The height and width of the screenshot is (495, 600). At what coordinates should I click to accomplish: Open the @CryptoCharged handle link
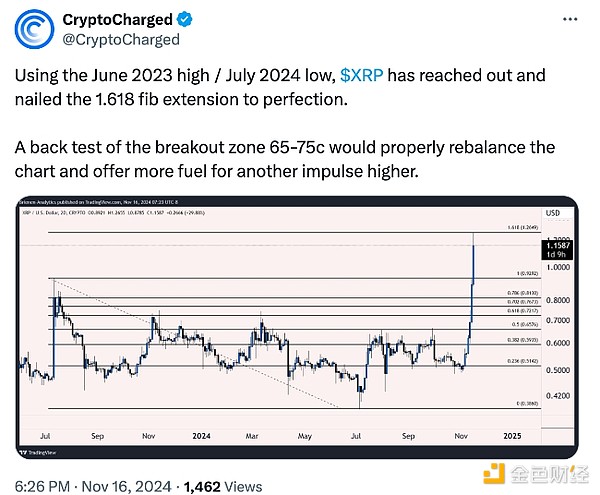tap(121, 40)
